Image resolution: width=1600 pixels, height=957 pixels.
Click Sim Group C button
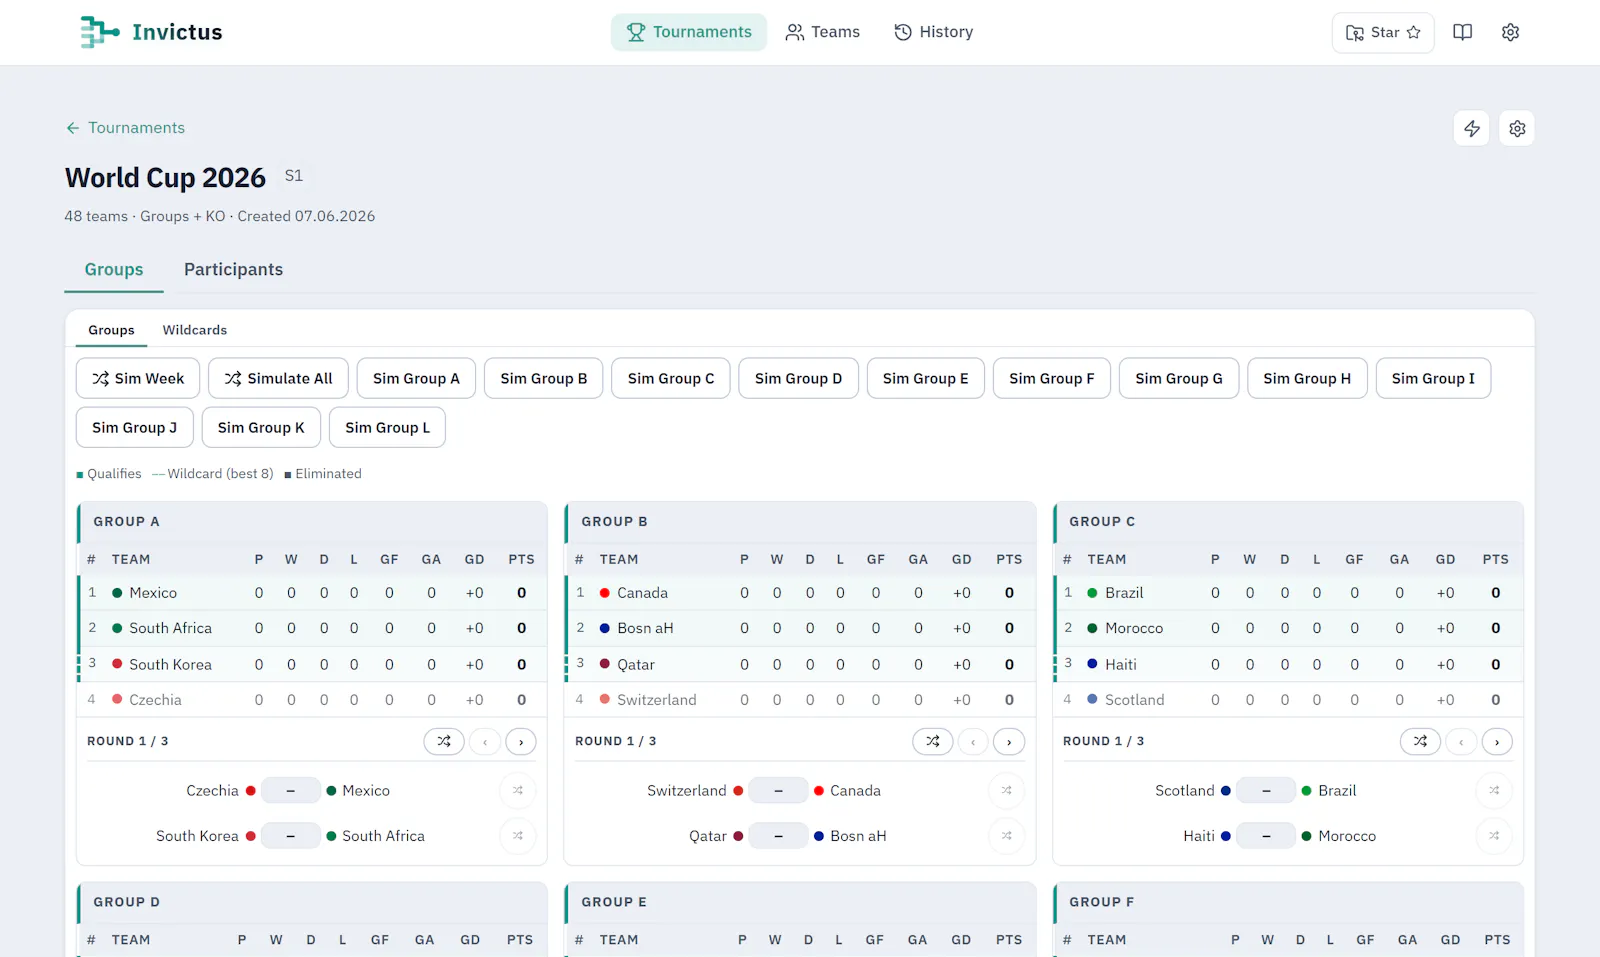[x=671, y=379]
